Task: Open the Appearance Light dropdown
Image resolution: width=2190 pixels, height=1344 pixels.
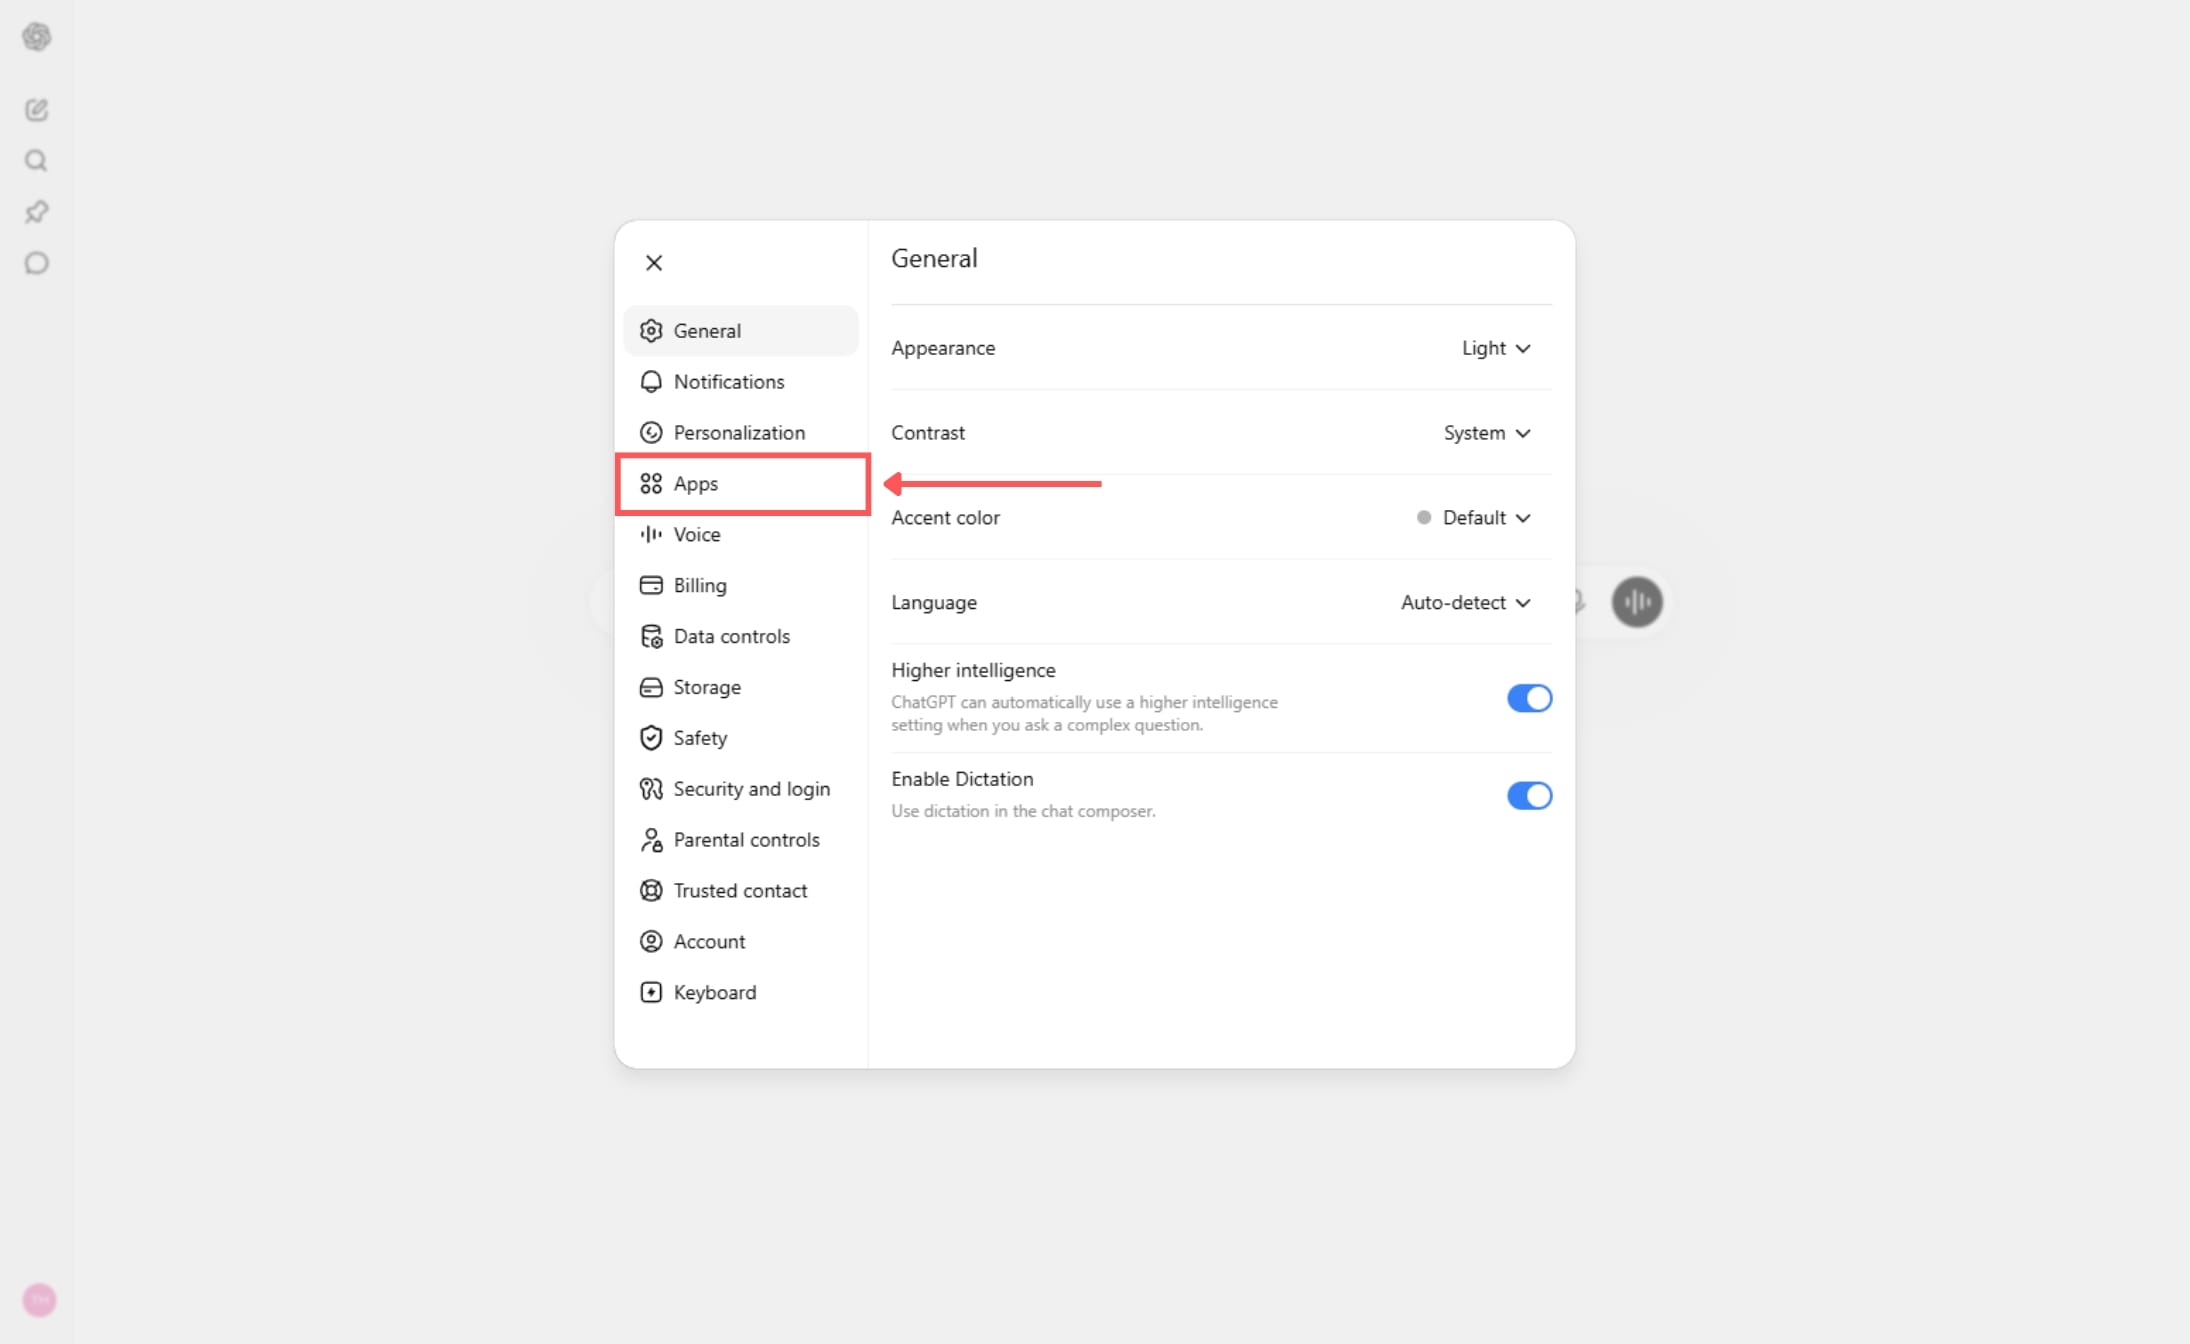Action: (1496, 348)
